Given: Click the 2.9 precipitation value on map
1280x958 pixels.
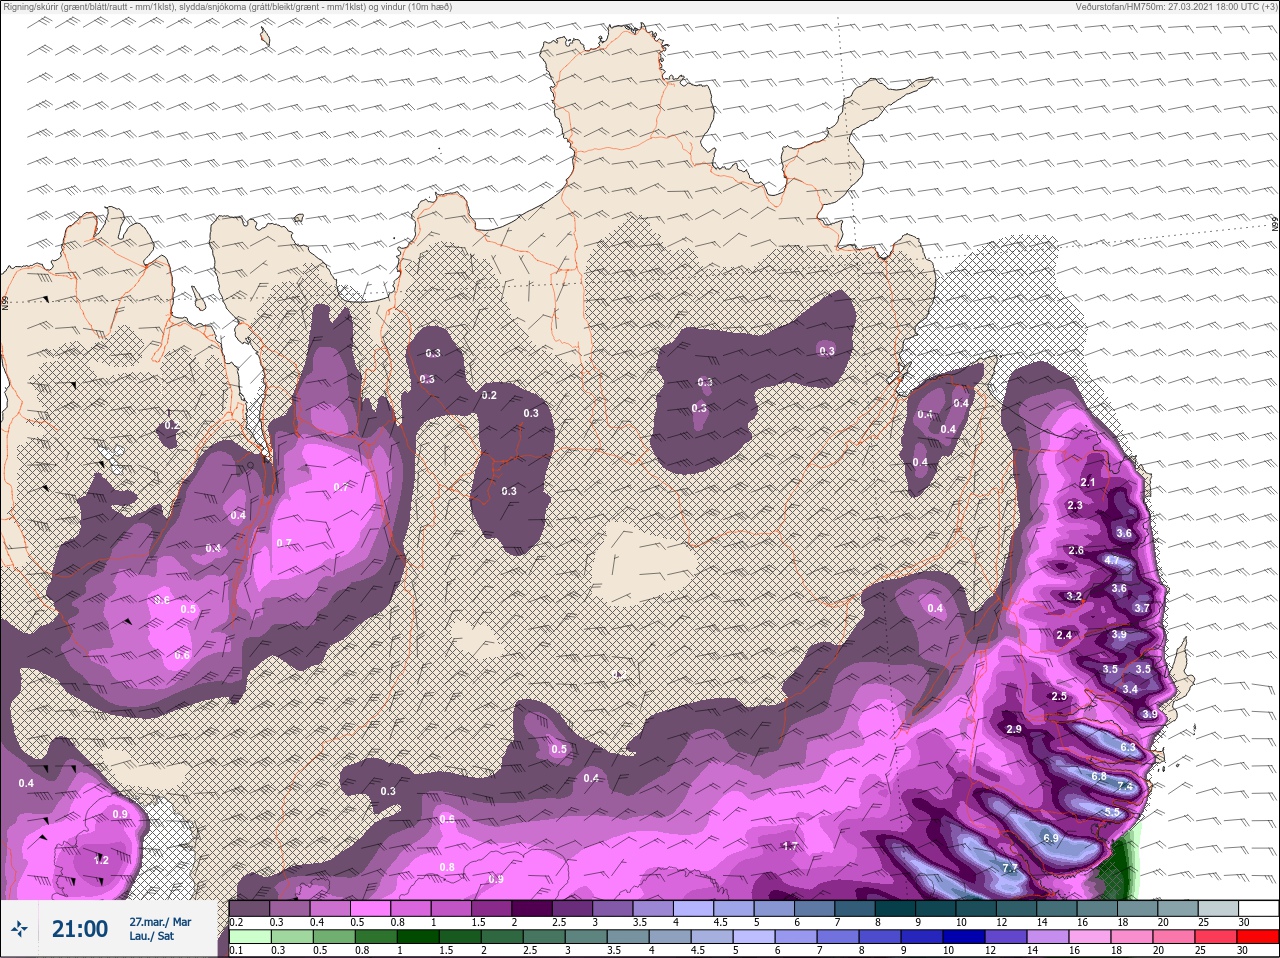Looking at the screenshot, I should pos(1014,729).
